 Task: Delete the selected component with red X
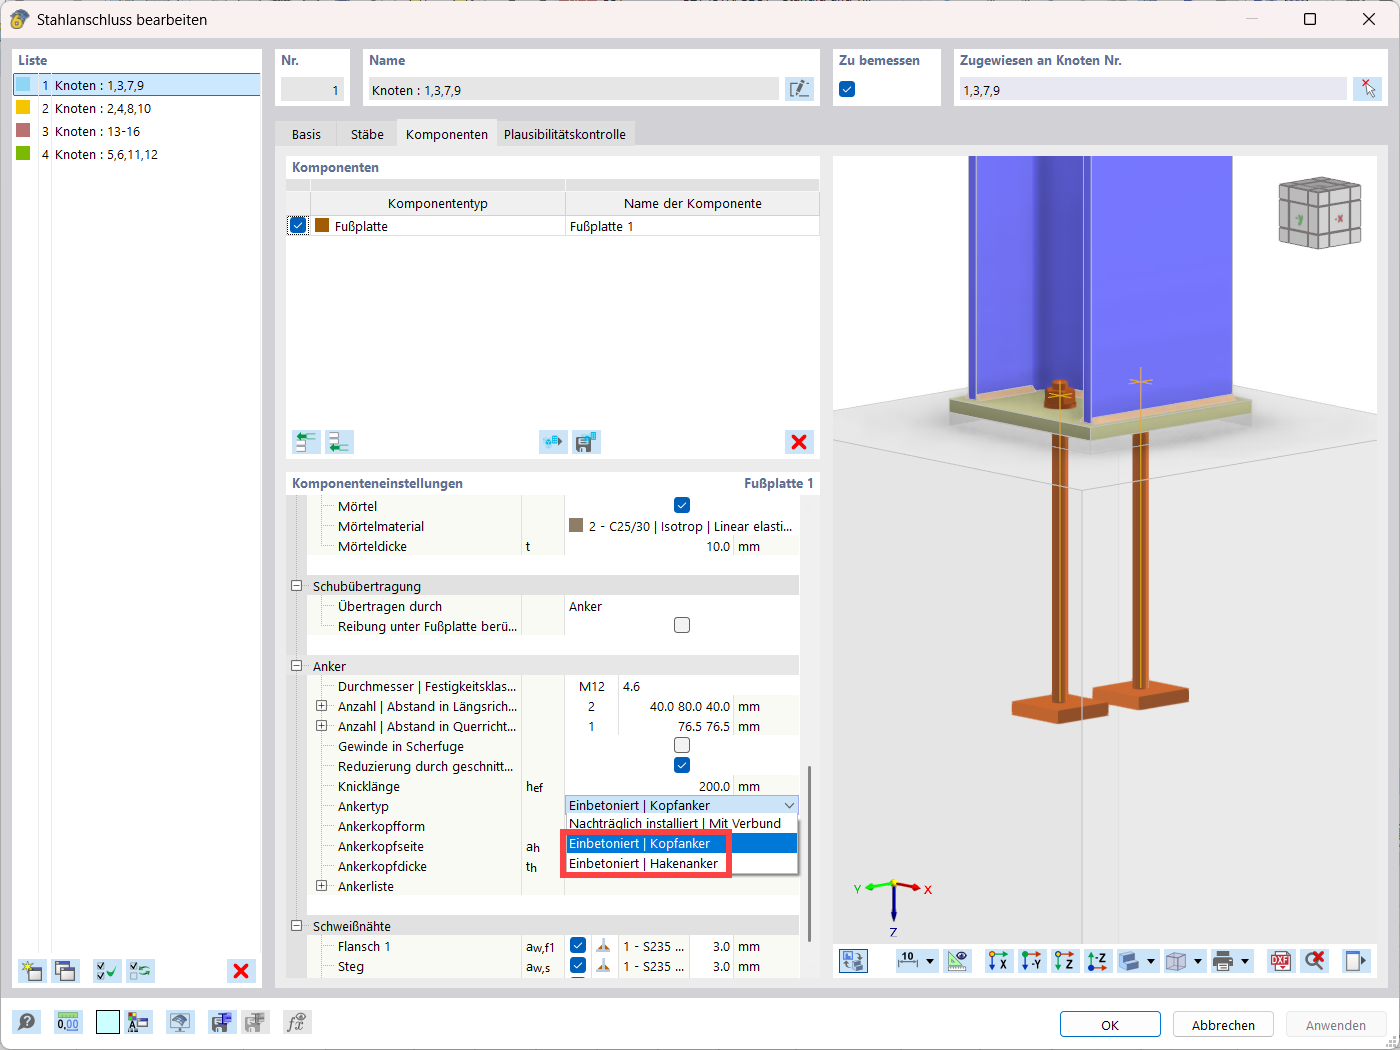coord(798,442)
